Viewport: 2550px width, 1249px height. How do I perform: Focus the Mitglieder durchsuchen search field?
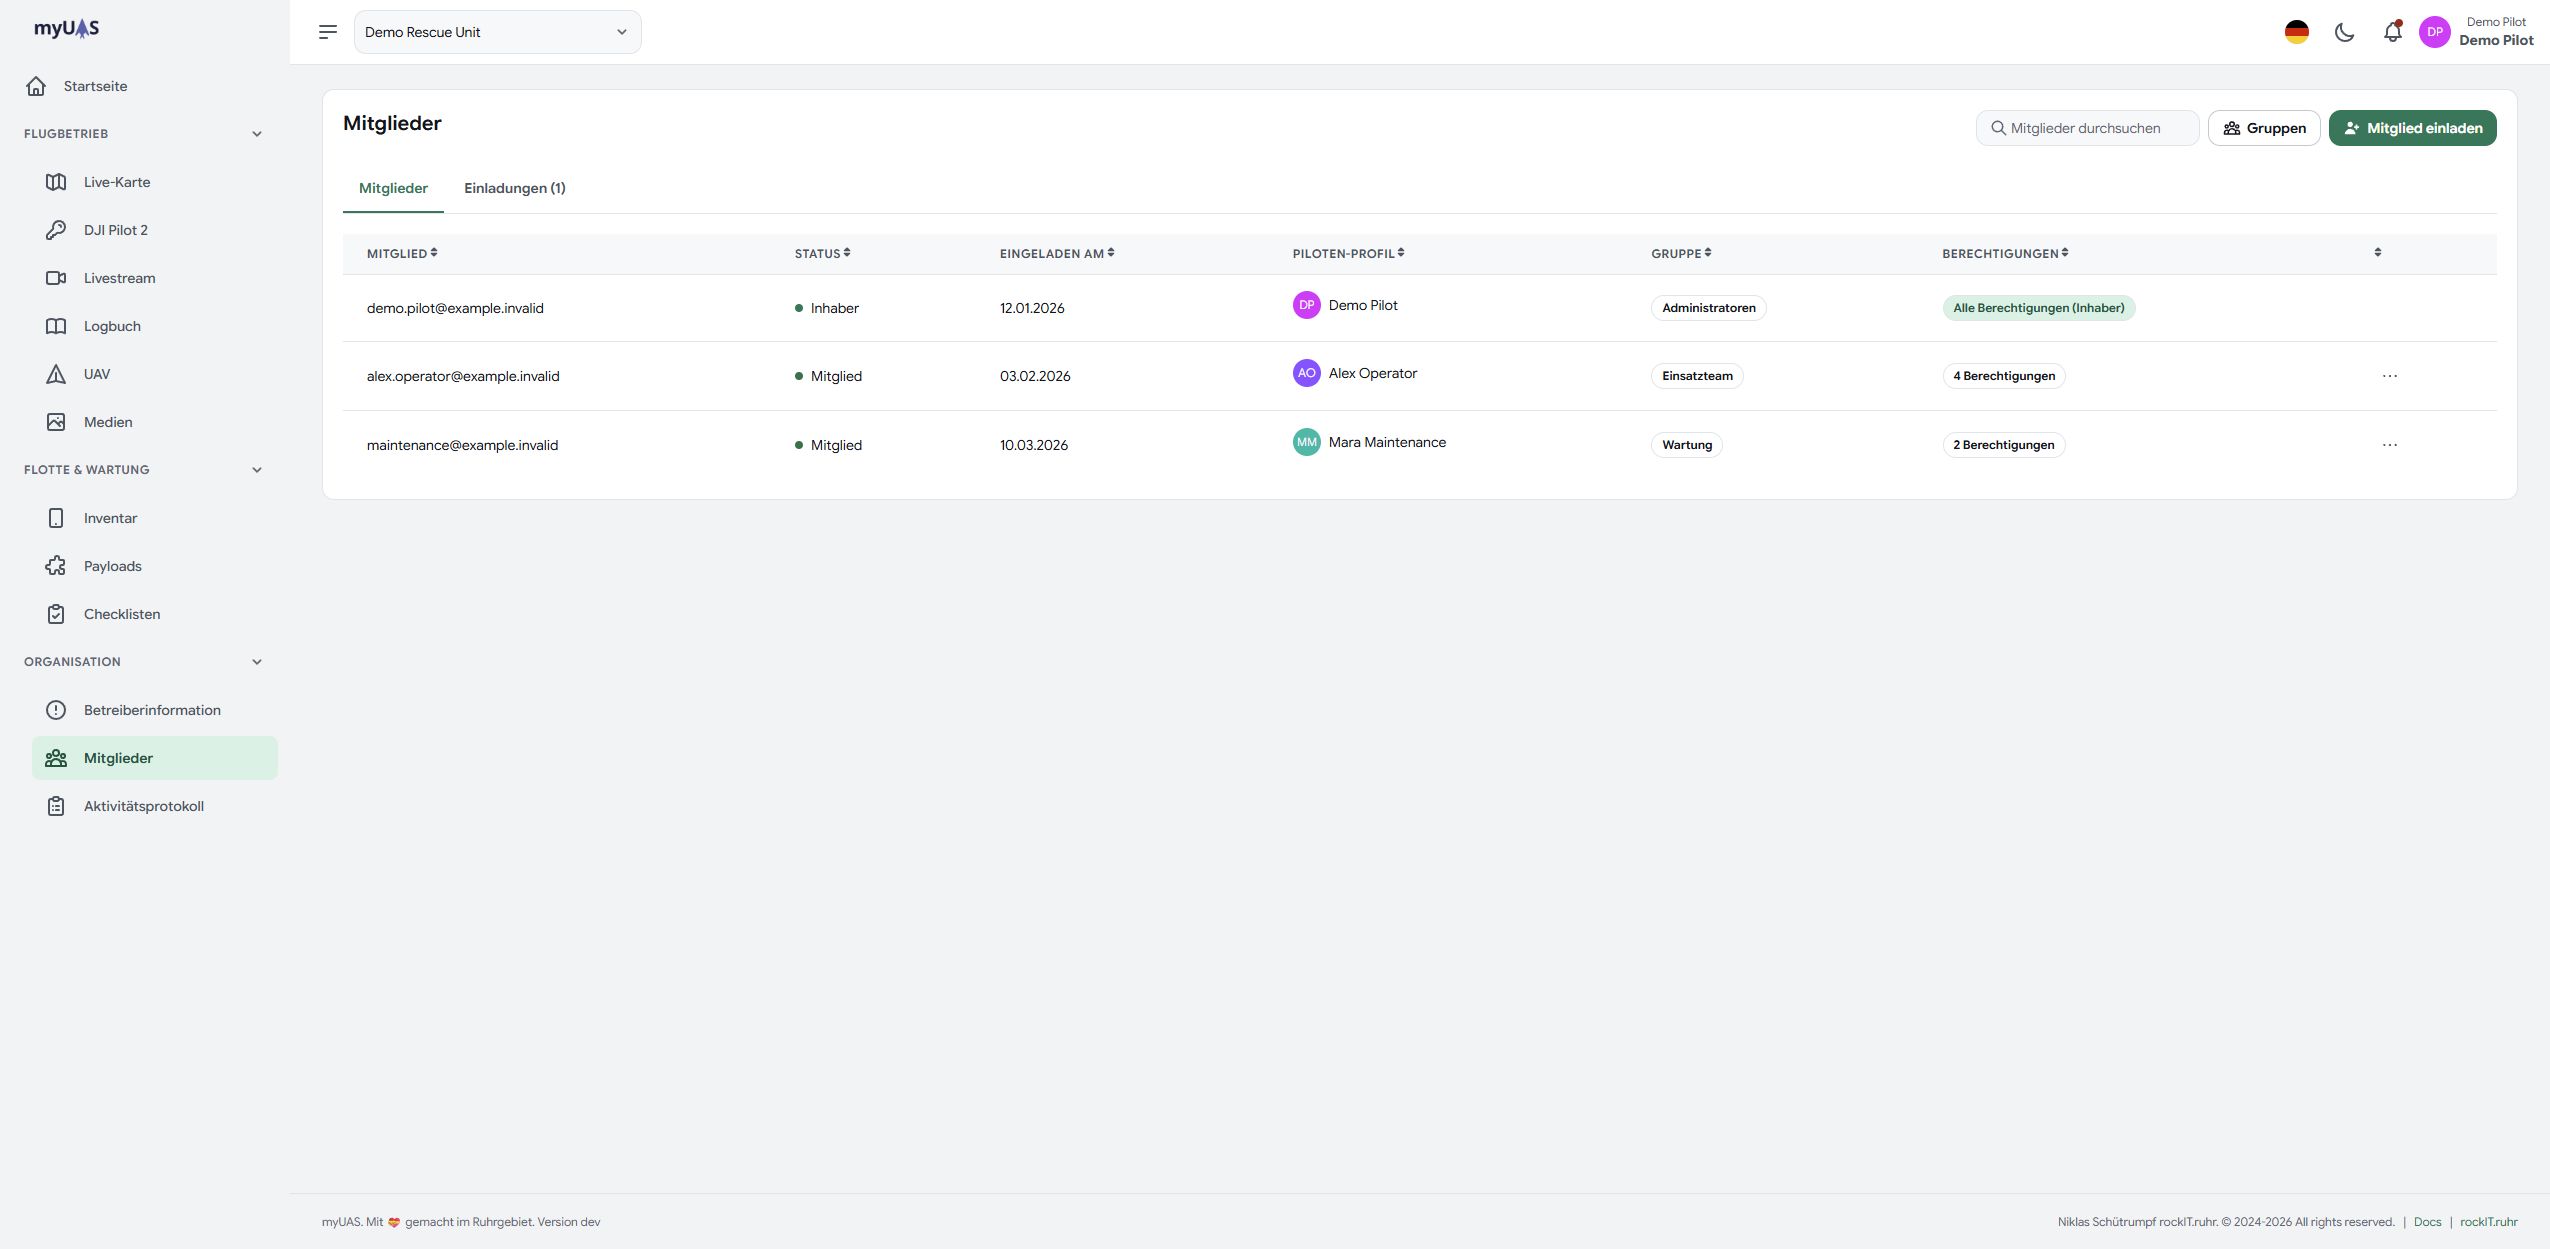pyautogui.click(x=2087, y=128)
